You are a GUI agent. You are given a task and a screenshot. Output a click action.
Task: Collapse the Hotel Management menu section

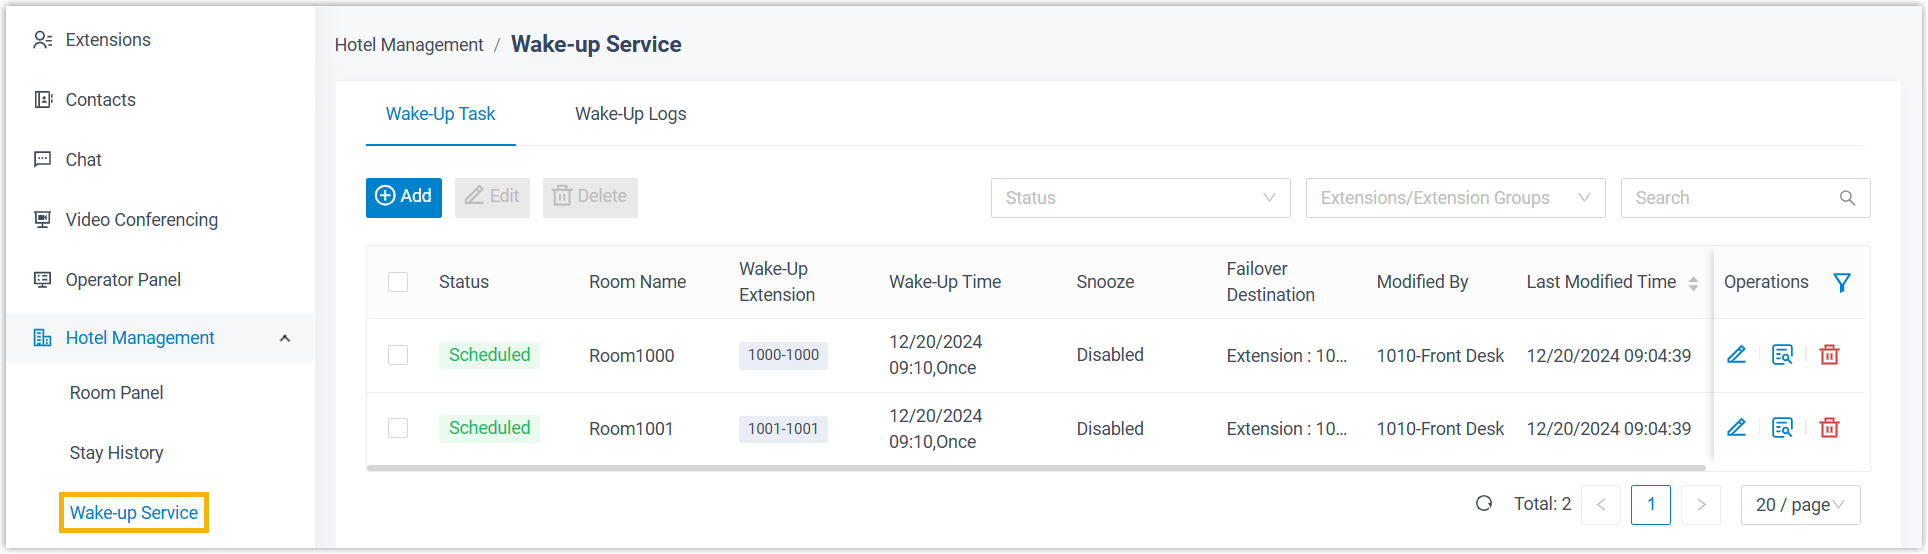point(285,338)
